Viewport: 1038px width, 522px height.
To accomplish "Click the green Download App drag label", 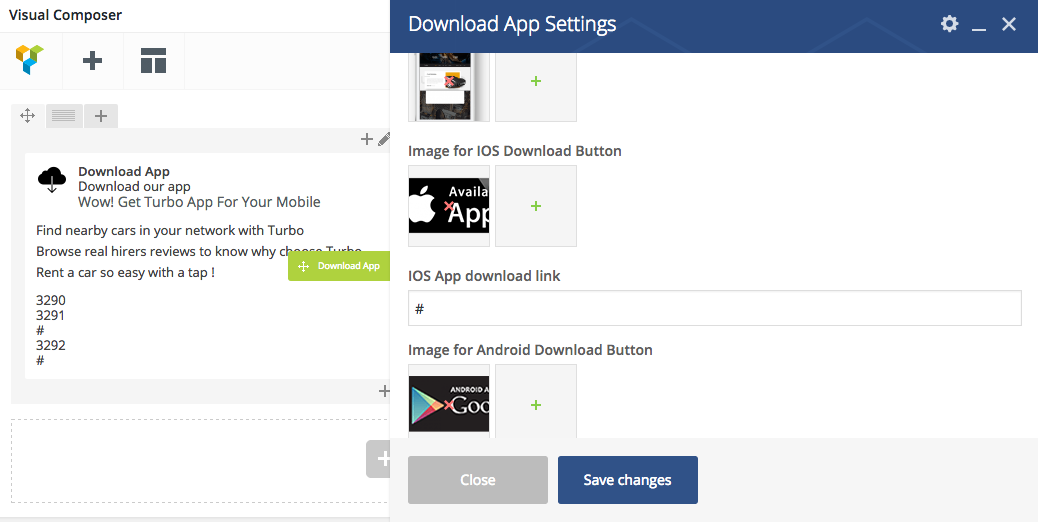I will (x=339, y=266).
